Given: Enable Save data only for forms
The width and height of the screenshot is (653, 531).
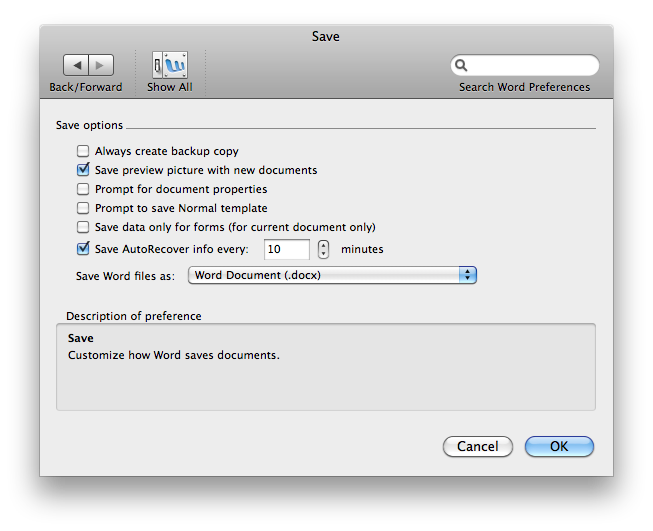Looking at the screenshot, I should [83, 227].
